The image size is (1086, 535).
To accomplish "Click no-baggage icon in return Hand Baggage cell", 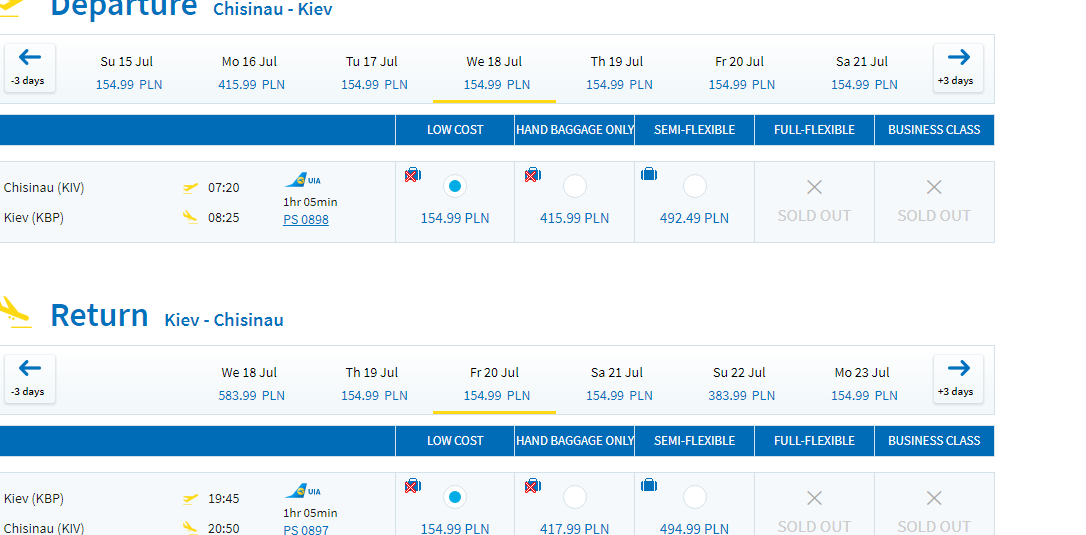I will (x=533, y=486).
